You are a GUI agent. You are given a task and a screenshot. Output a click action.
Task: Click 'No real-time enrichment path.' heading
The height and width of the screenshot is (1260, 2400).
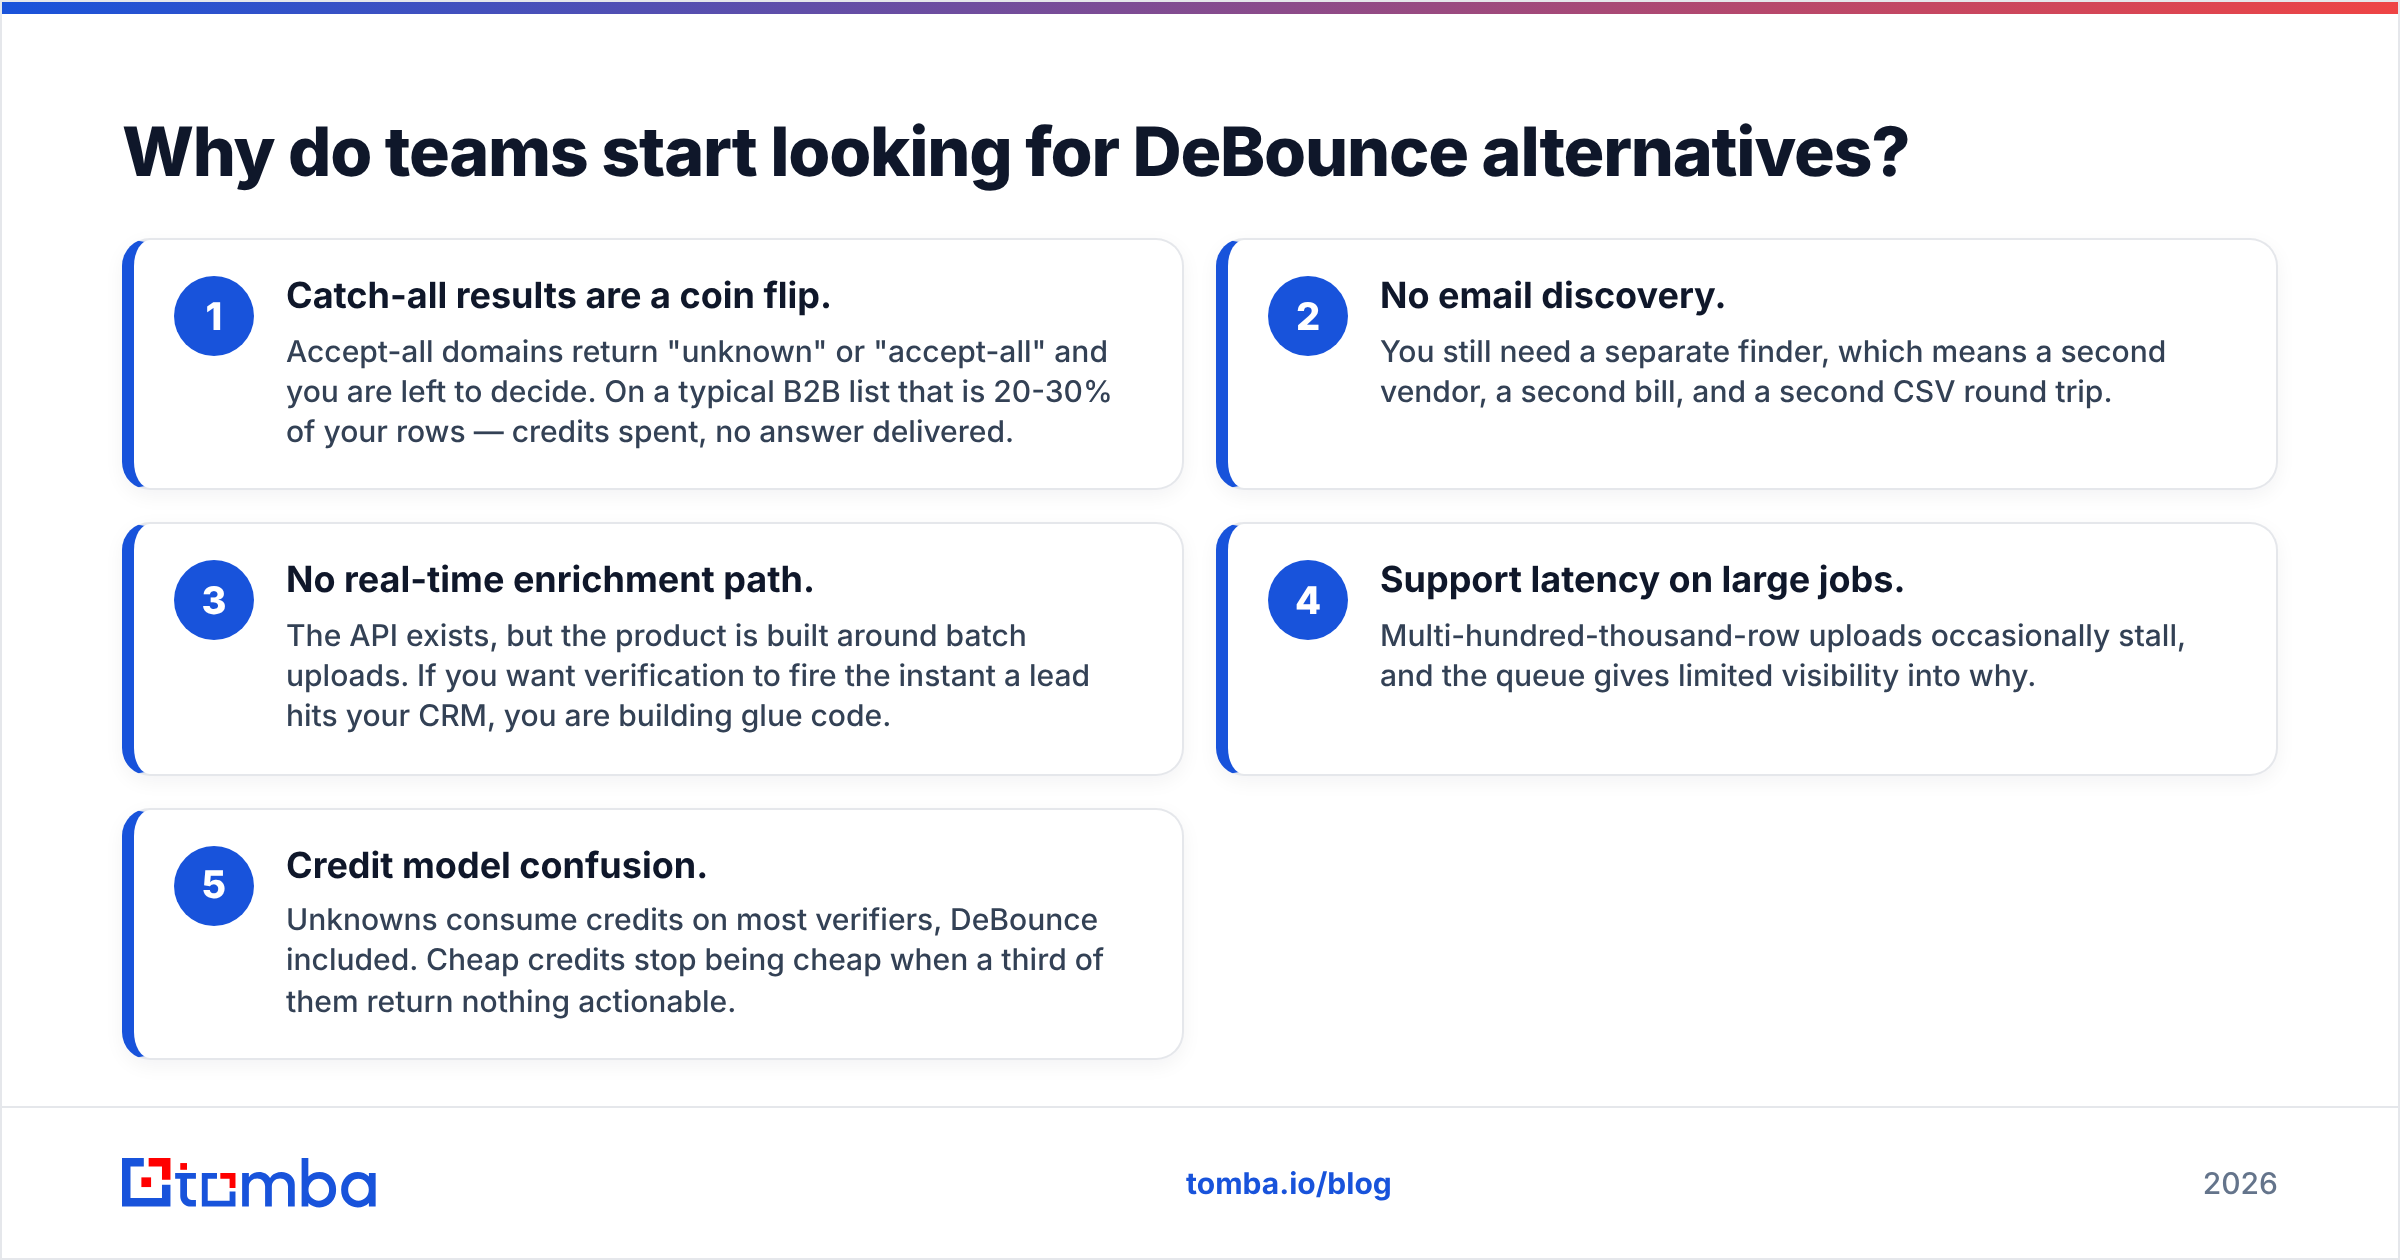coord(550,580)
